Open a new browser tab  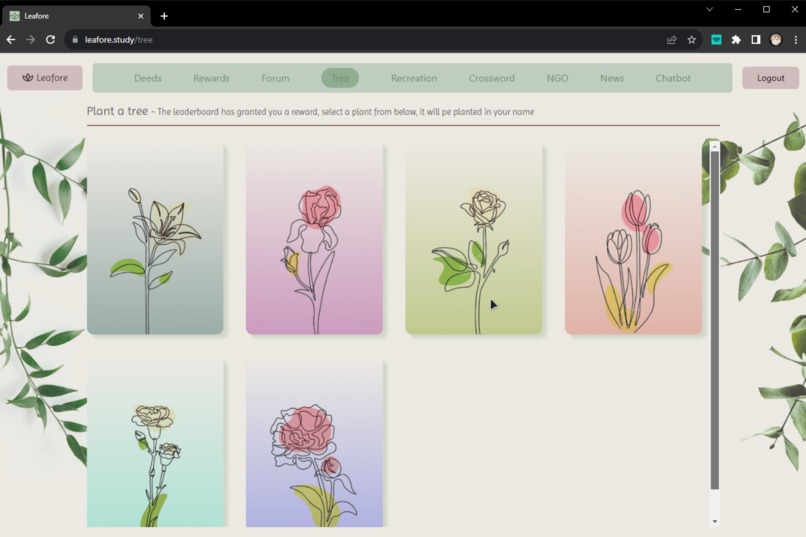coord(164,16)
